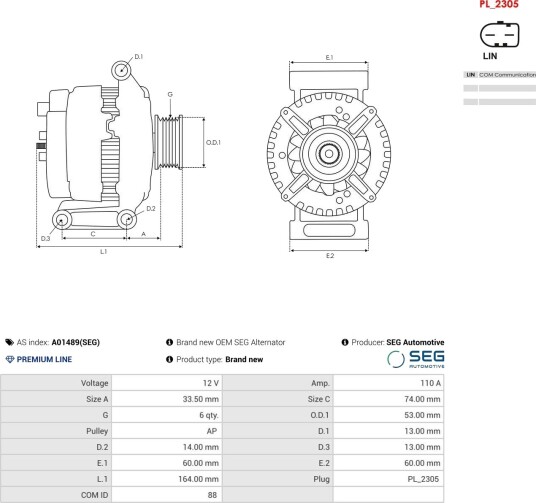This screenshot has height=503, width=536.
Task: Click info icon beside Product type
Action: tap(169, 359)
